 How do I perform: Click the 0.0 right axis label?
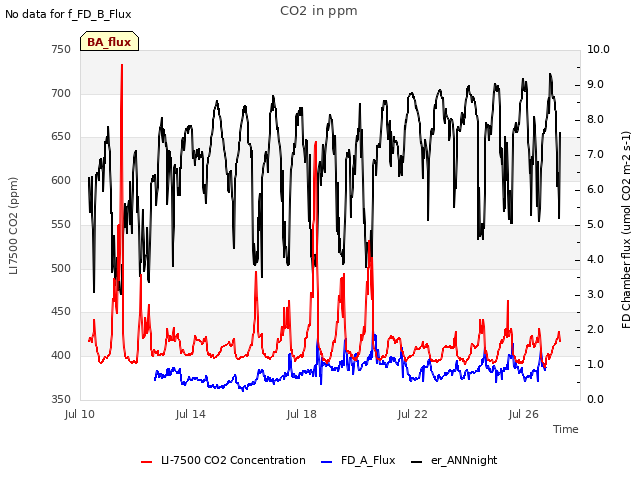click(x=595, y=399)
